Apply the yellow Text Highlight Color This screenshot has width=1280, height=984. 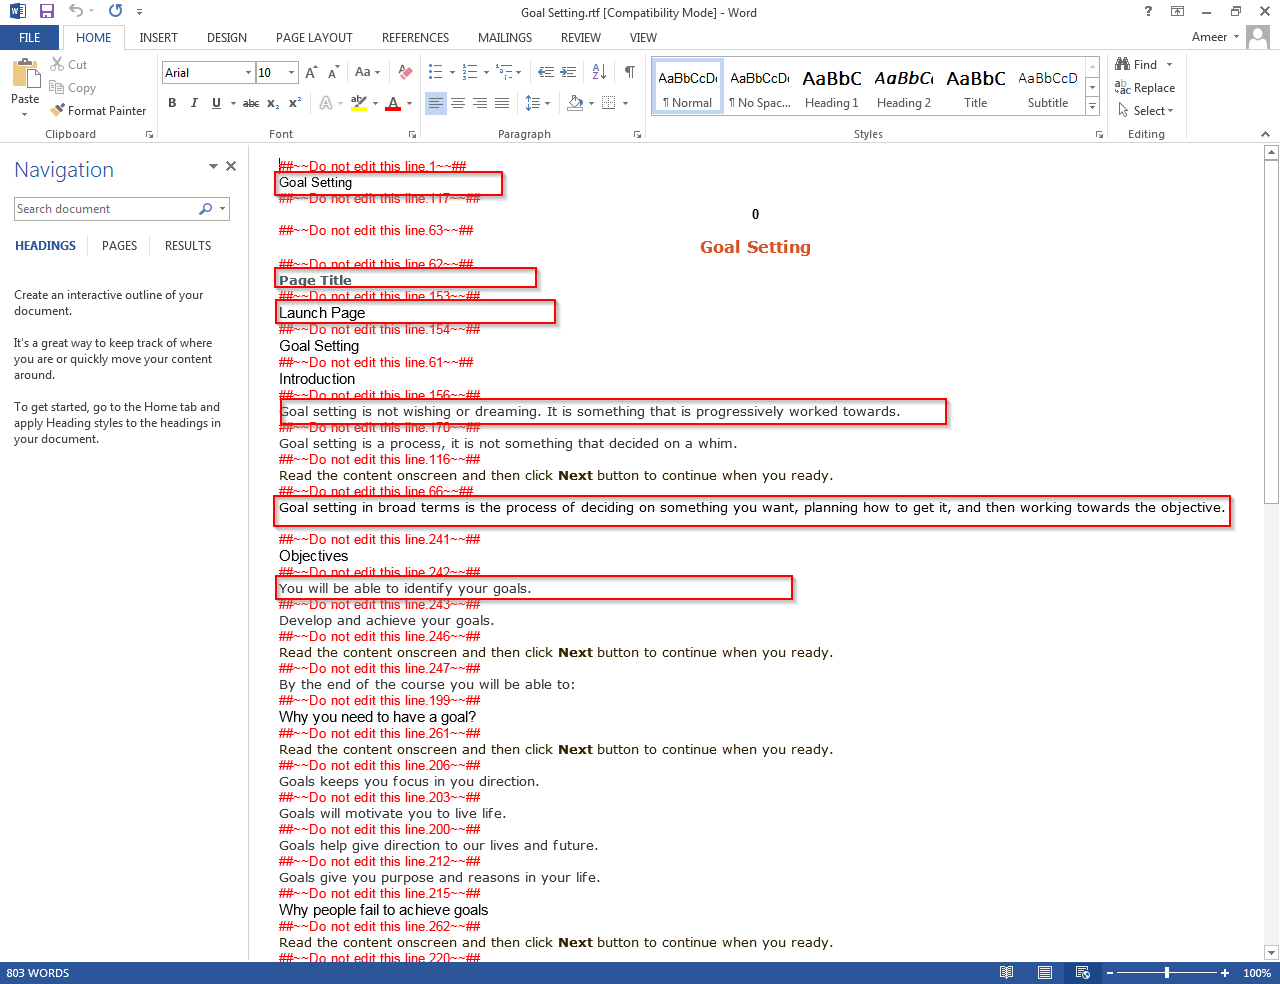[359, 103]
